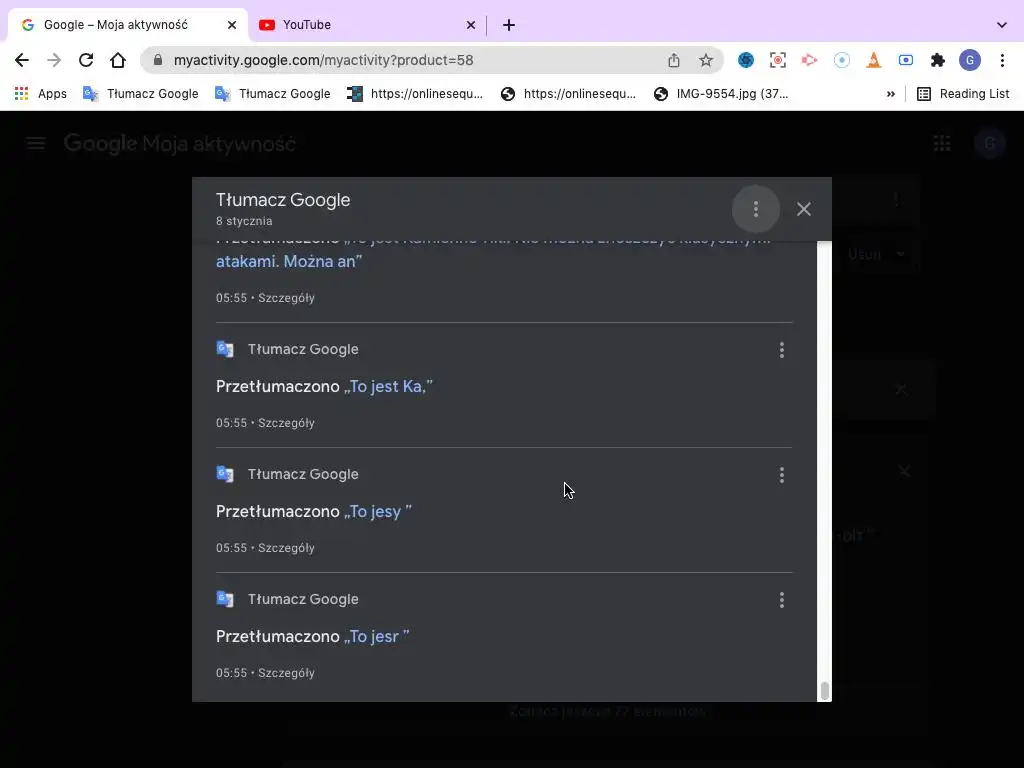Image resolution: width=1024 pixels, height=768 pixels.
Task: Open Chrome three-dot menu
Action: tap(1002, 60)
